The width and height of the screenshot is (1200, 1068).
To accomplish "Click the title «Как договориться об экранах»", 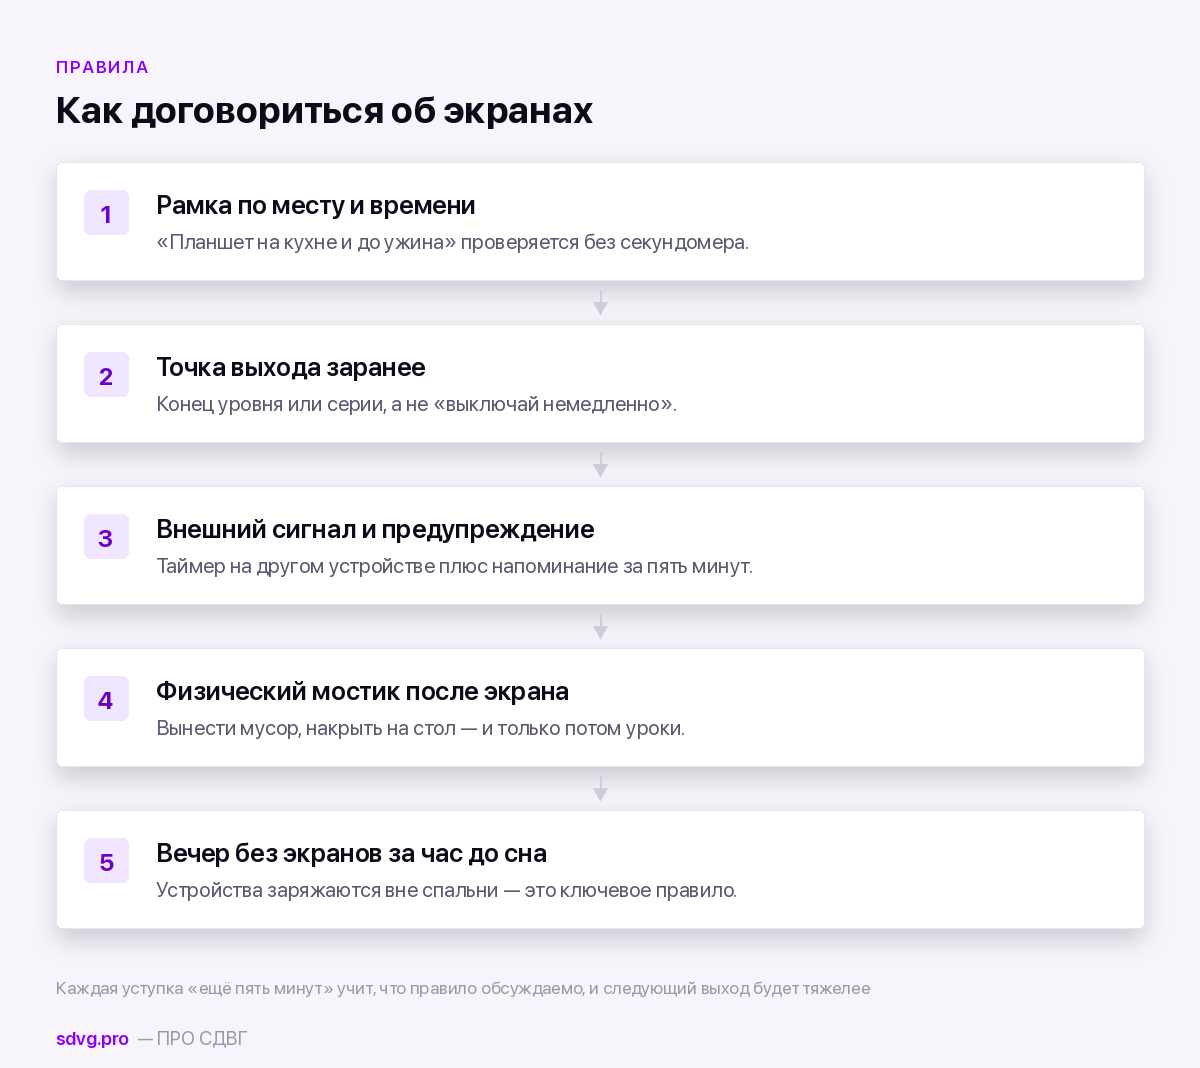I will [x=324, y=110].
